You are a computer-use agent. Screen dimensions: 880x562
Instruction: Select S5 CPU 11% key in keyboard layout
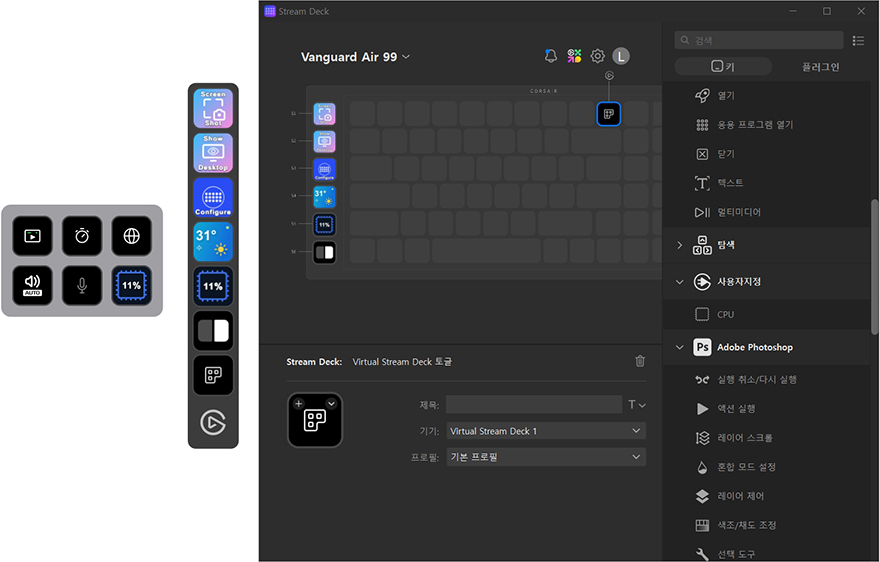point(324,225)
